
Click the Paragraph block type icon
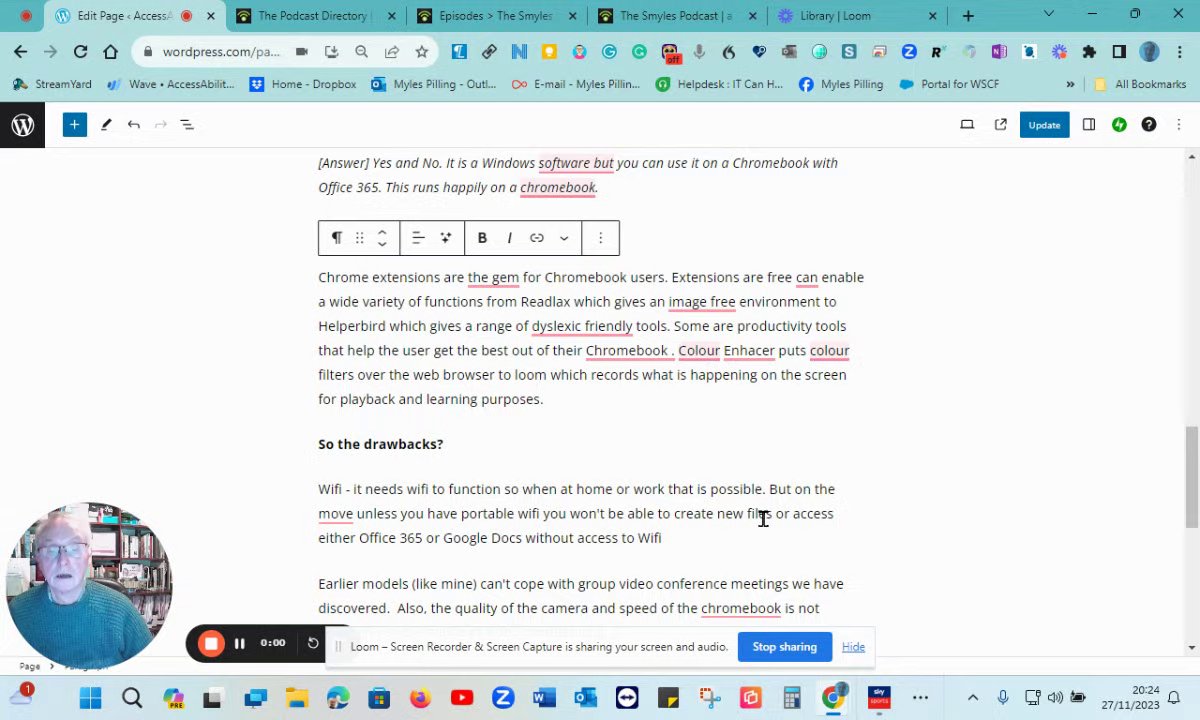click(x=336, y=238)
